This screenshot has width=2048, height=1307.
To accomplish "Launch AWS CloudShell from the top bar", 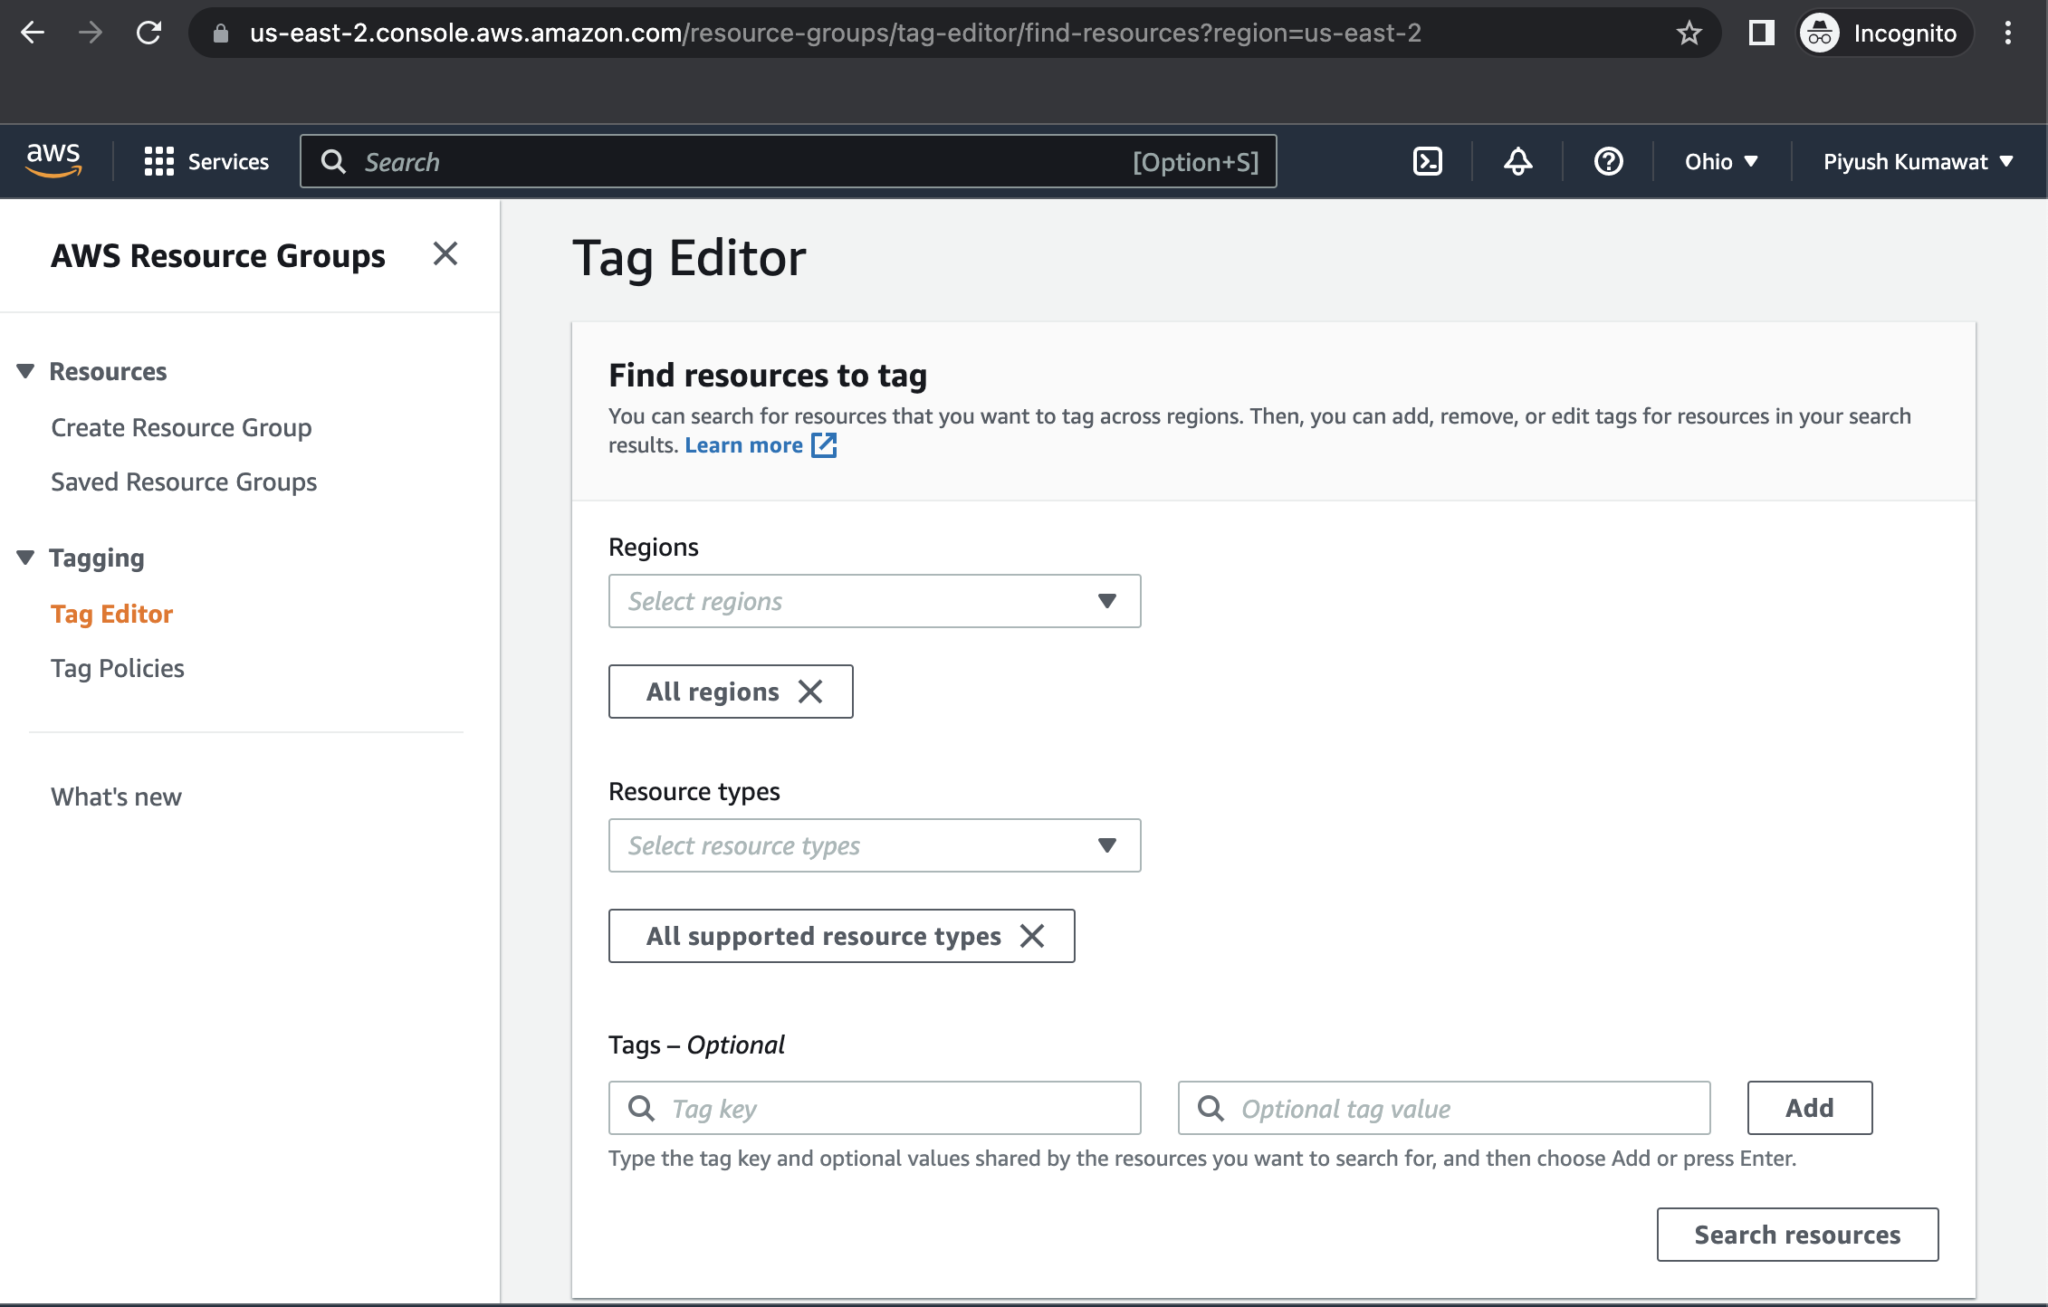I will (1427, 161).
